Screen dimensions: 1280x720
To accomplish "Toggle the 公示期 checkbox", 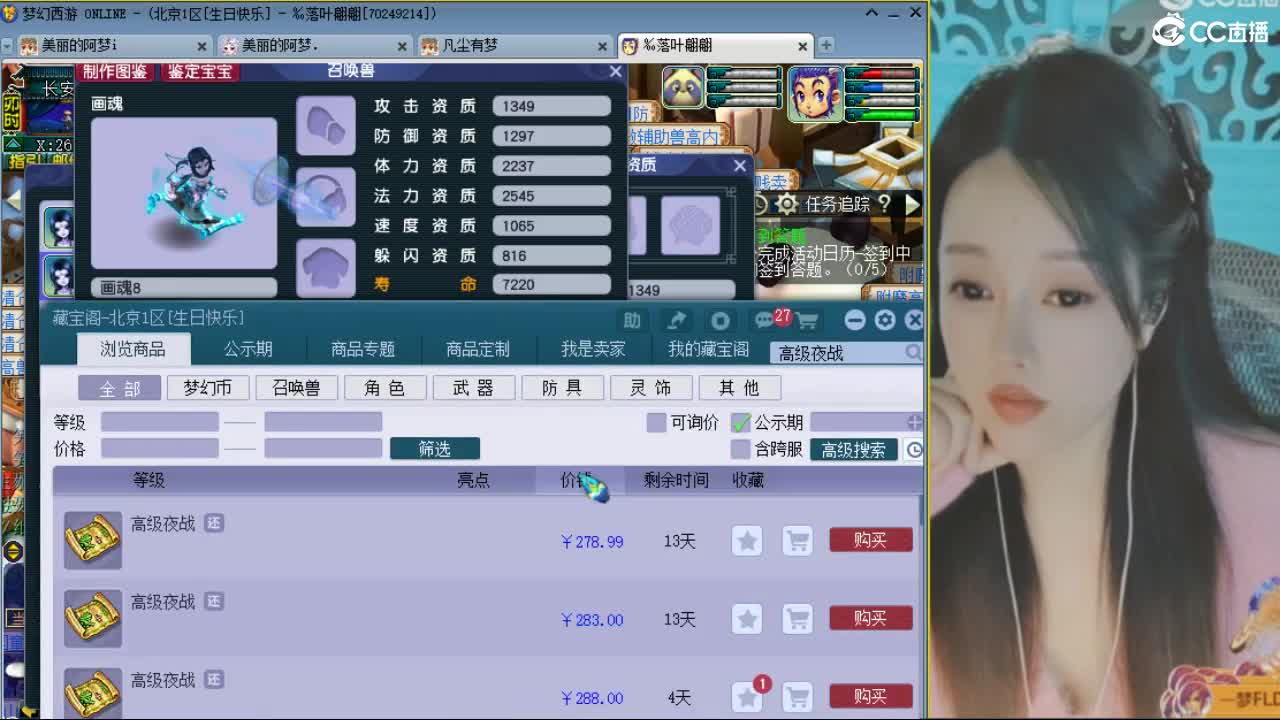I will pos(741,423).
